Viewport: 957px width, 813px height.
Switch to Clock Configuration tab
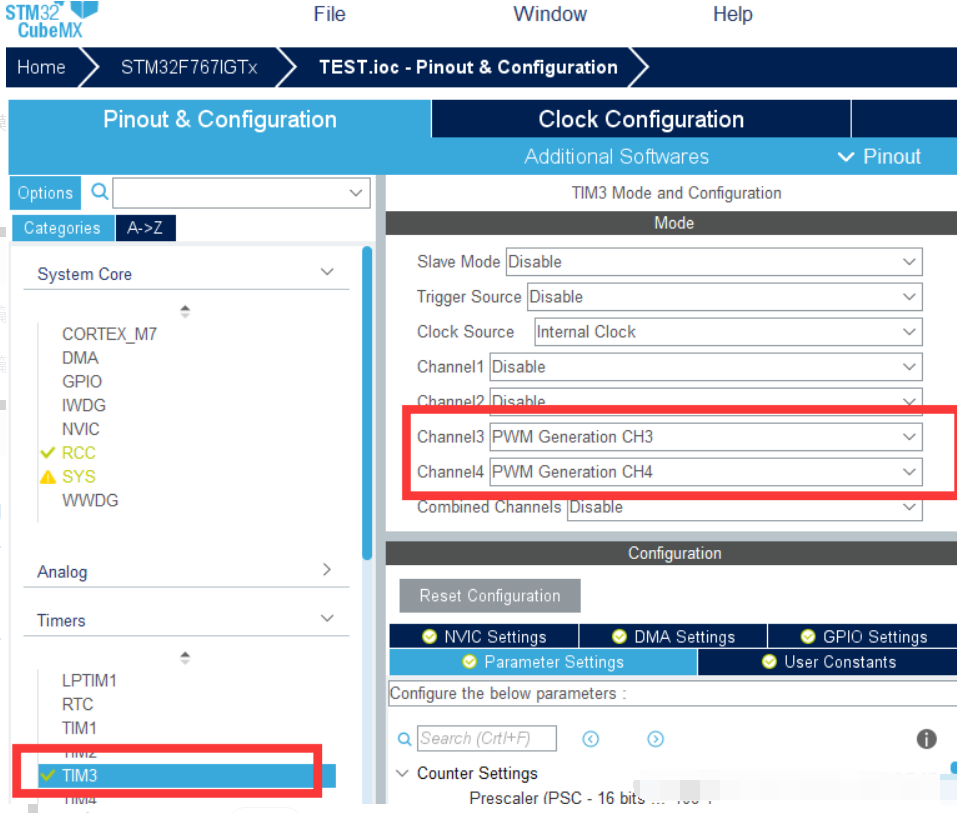click(641, 120)
